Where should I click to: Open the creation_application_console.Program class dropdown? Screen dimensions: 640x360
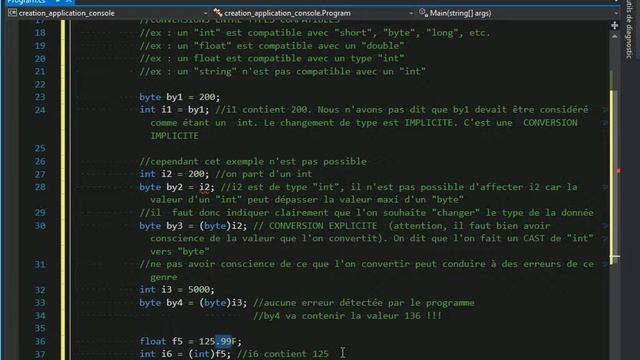313,13
